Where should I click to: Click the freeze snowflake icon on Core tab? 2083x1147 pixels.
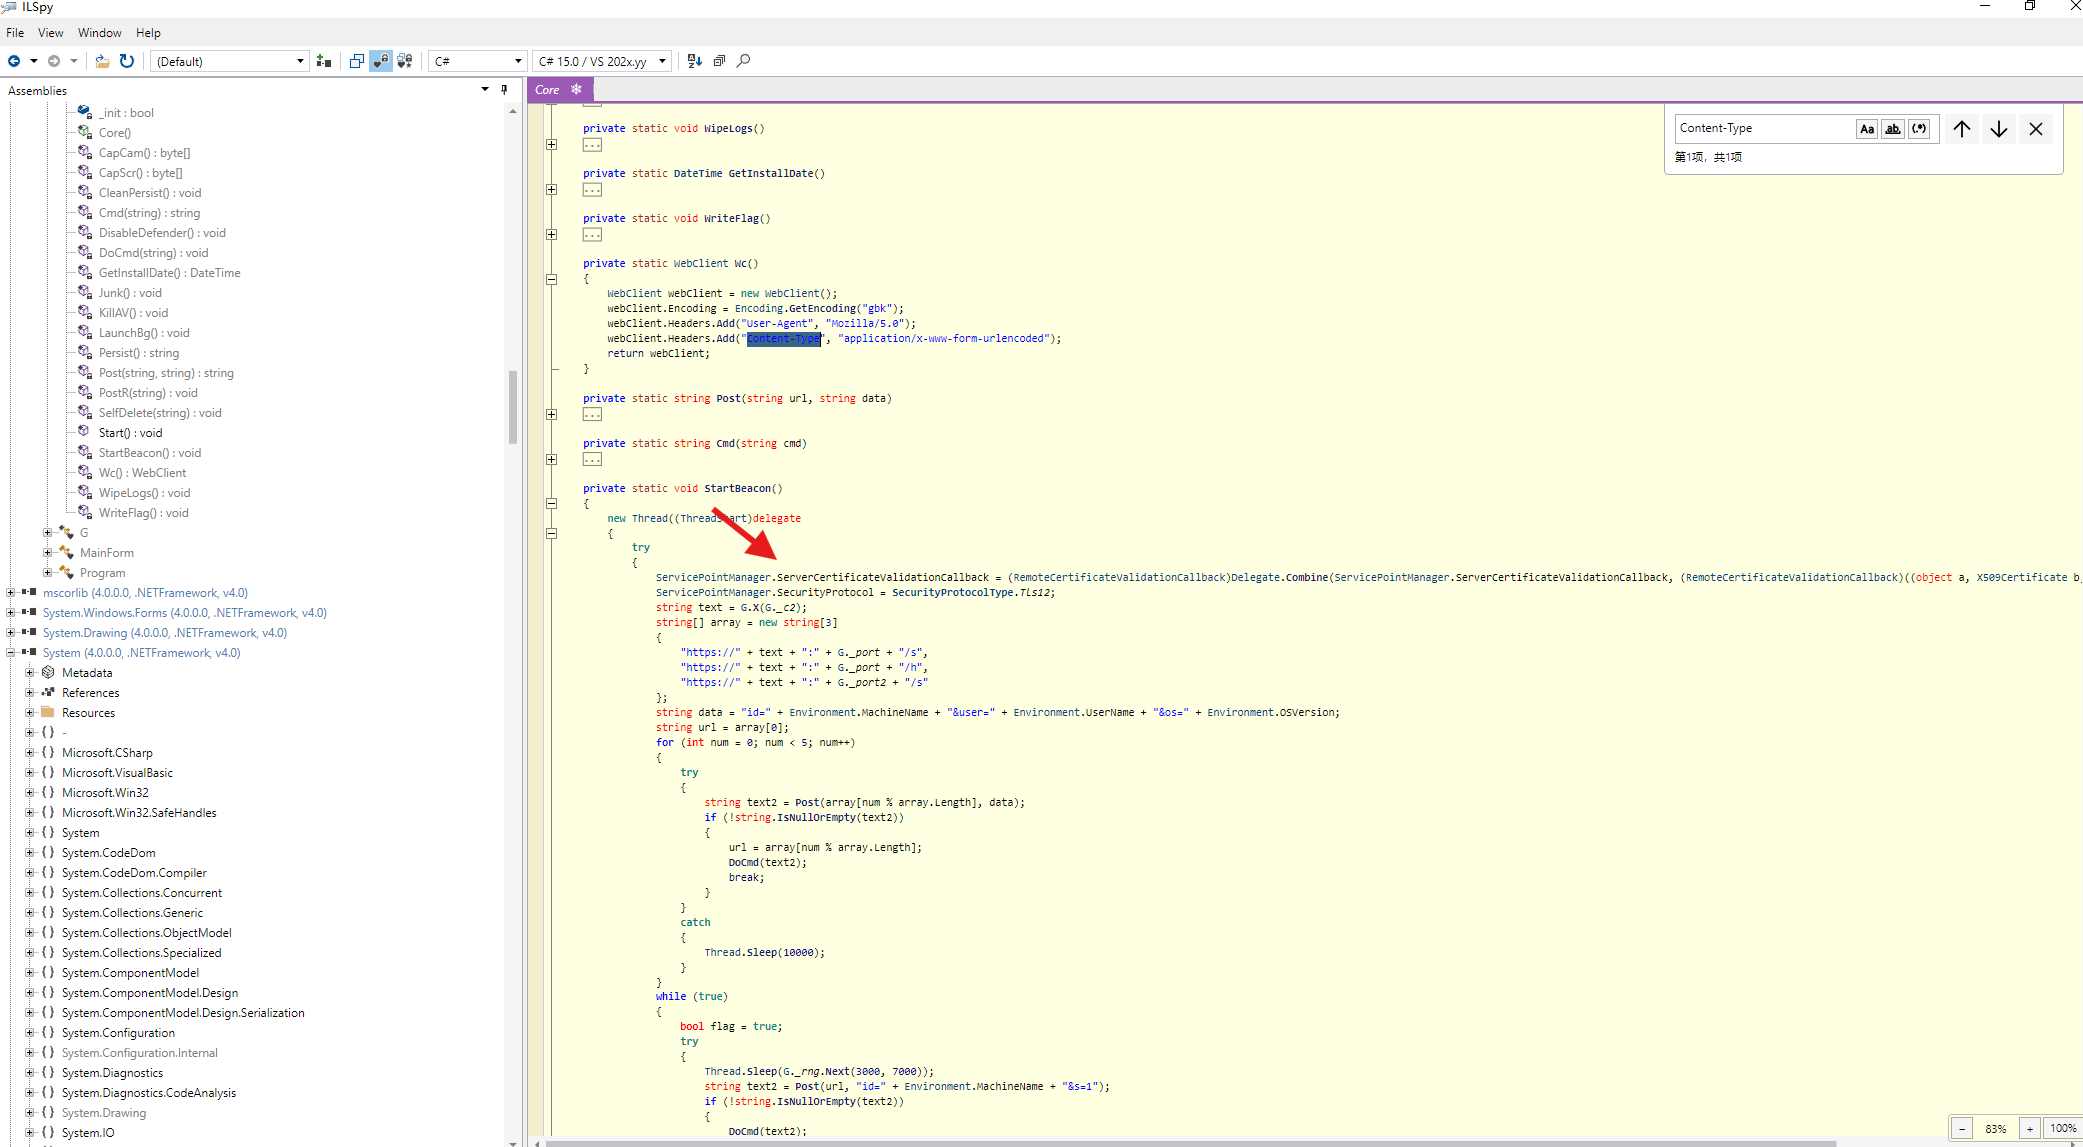coord(576,89)
